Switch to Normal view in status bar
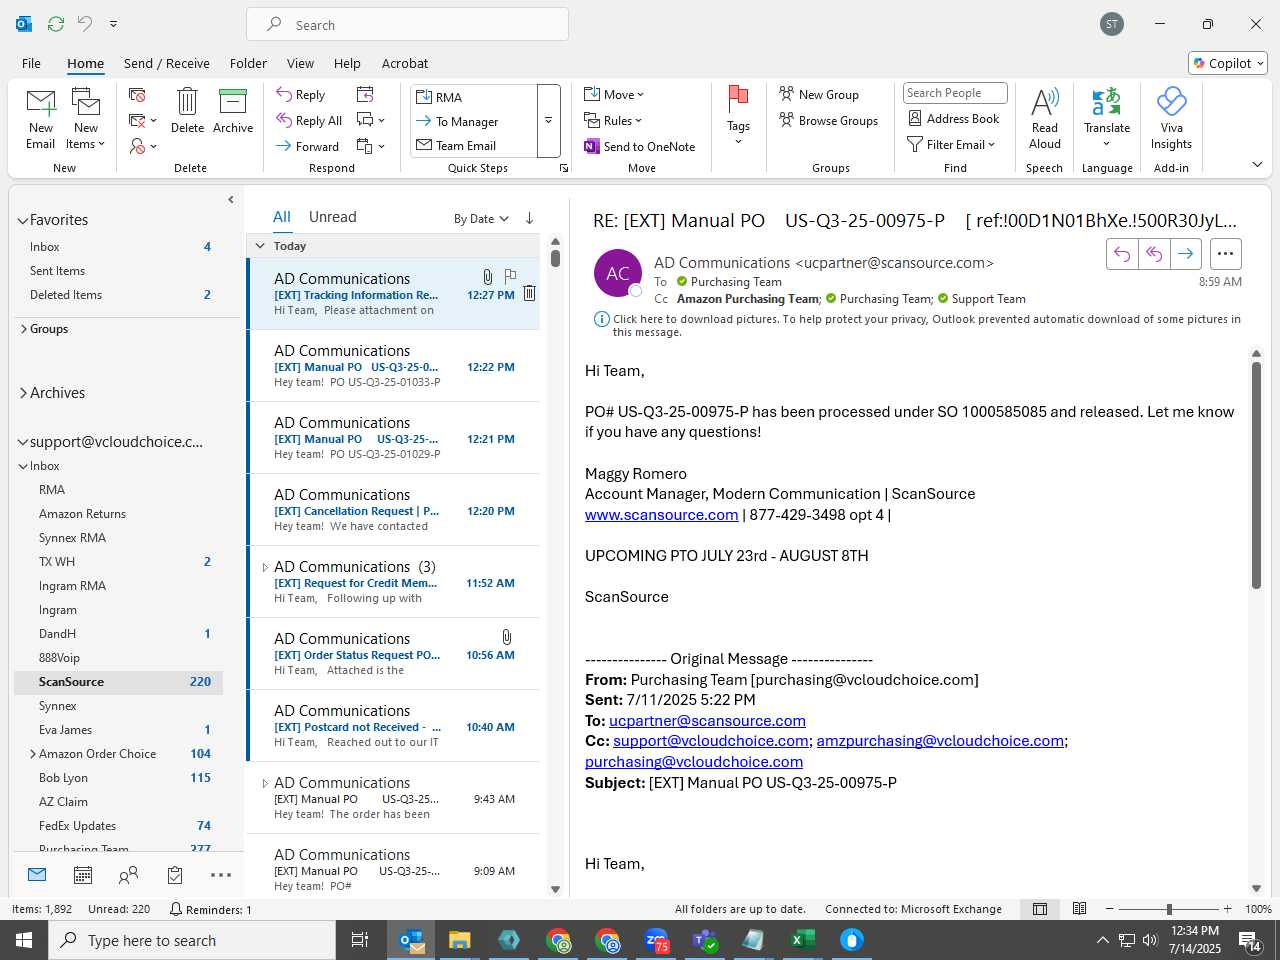The height and width of the screenshot is (960, 1280). 1040,909
